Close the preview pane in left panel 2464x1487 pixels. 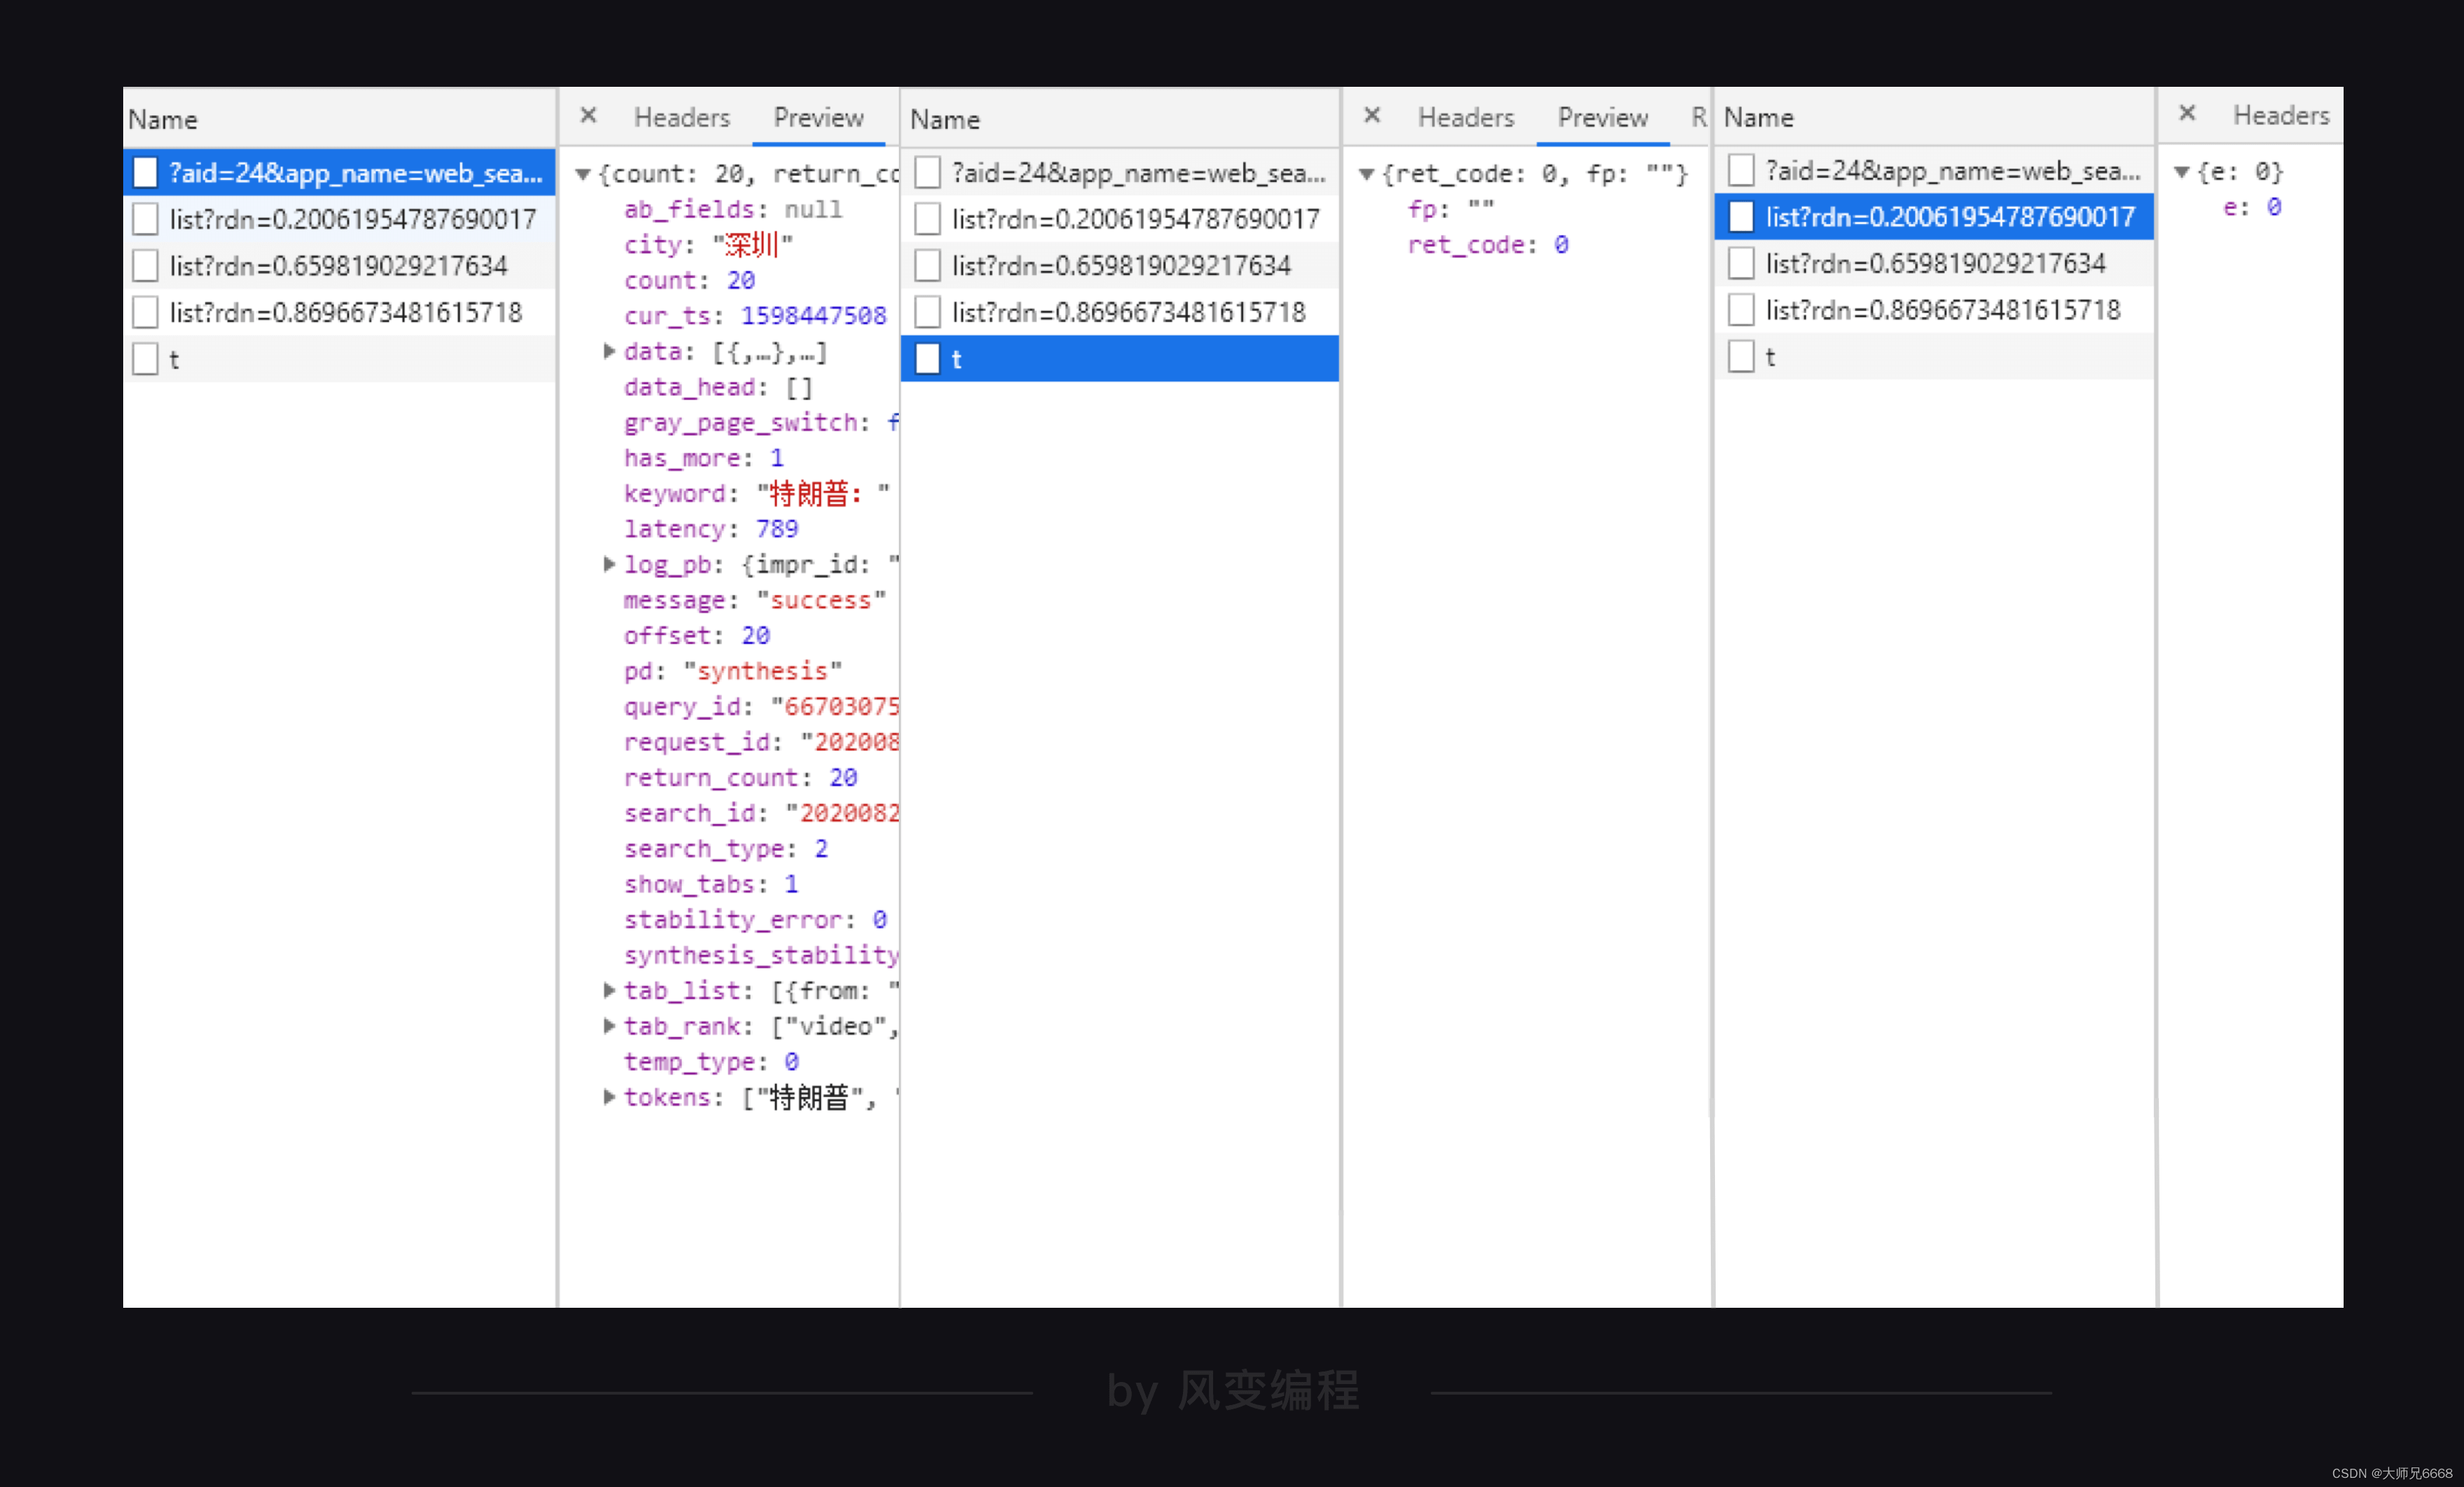coord(588,116)
